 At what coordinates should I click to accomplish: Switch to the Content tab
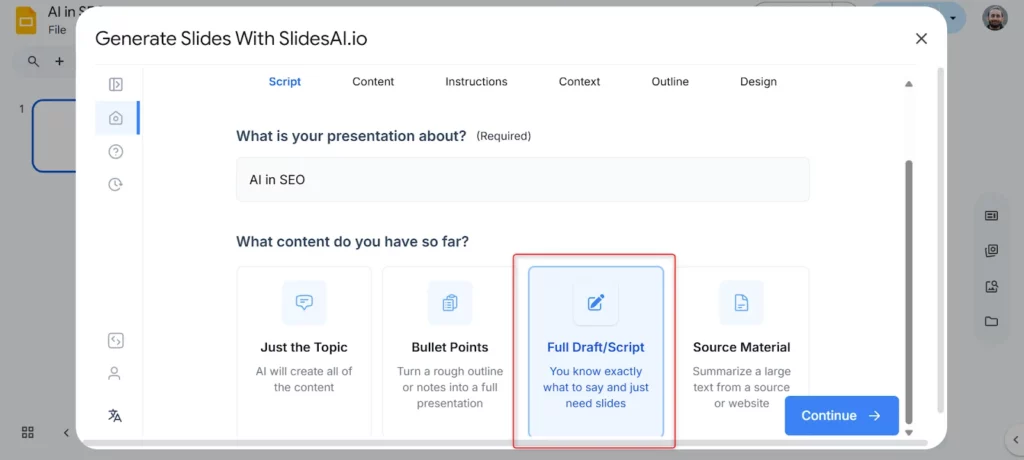click(373, 82)
